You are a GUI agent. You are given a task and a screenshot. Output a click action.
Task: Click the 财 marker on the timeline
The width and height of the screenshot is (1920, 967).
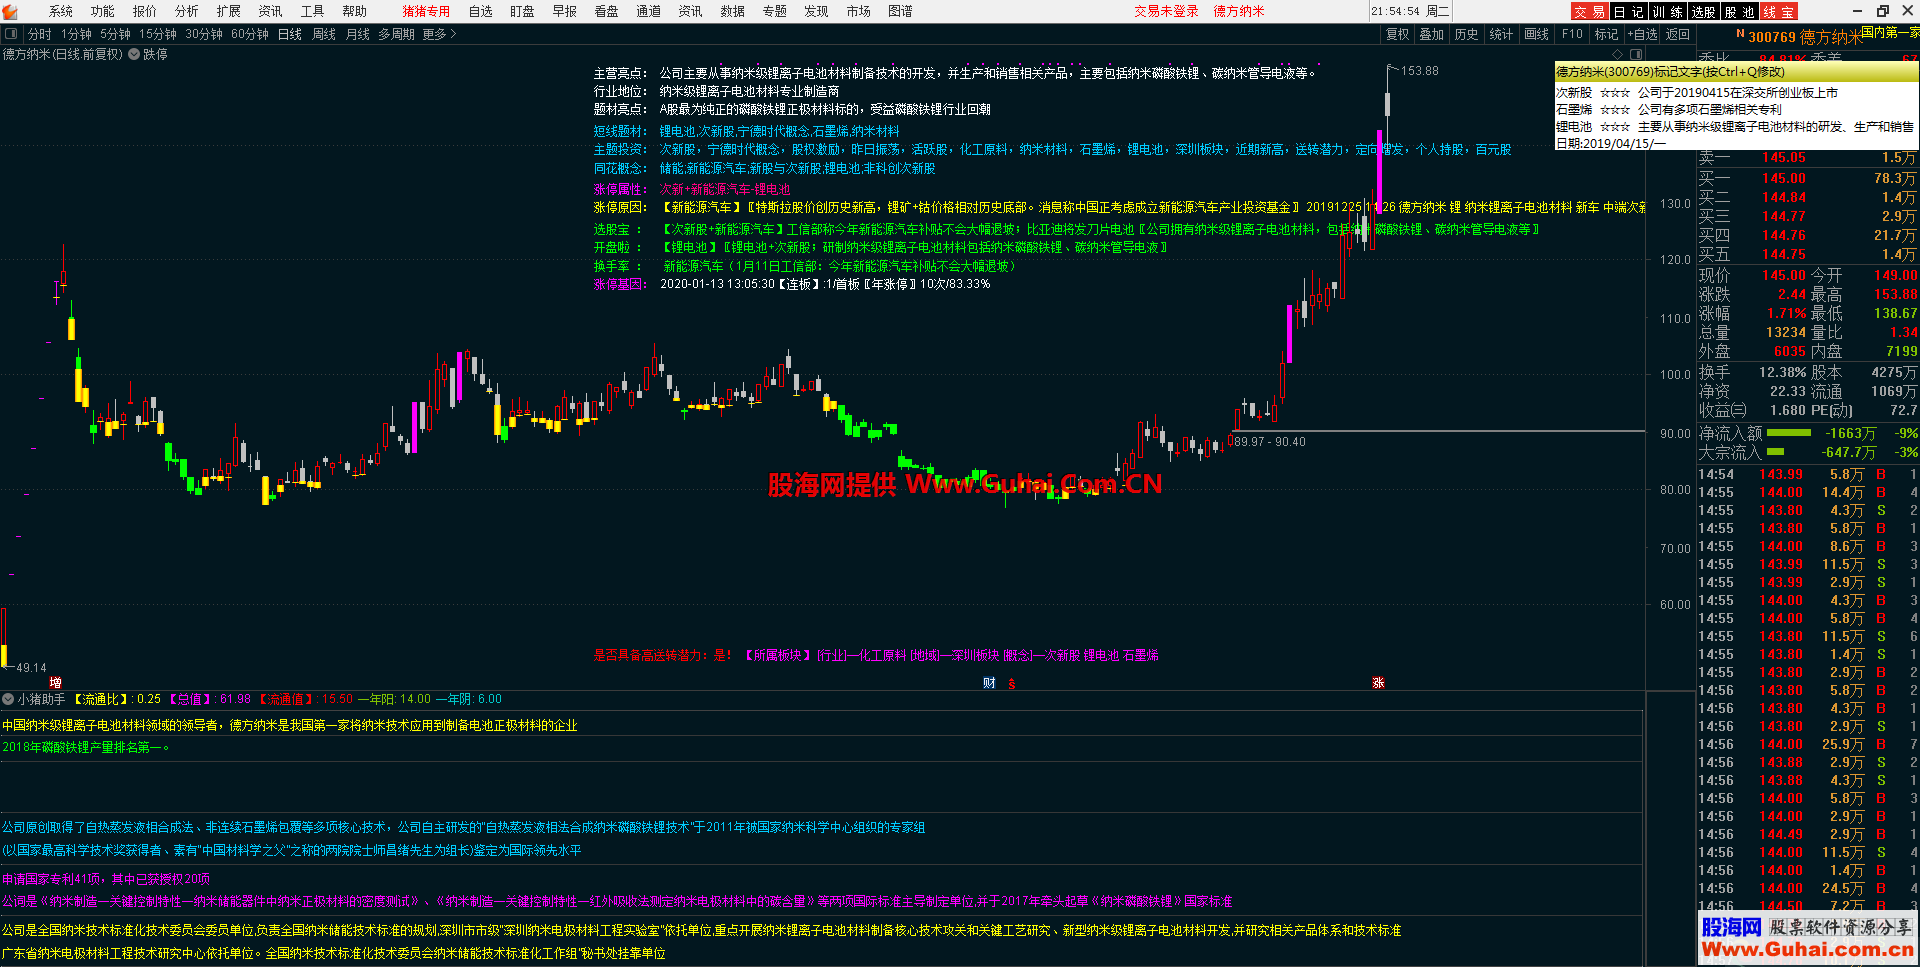coord(989,683)
